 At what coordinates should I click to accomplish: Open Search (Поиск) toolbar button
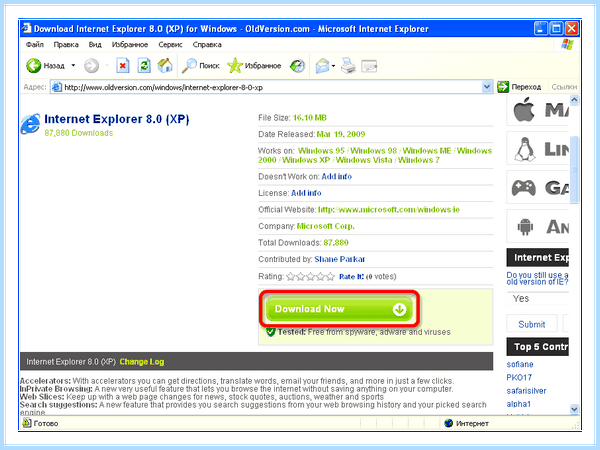click(x=201, y=66)
